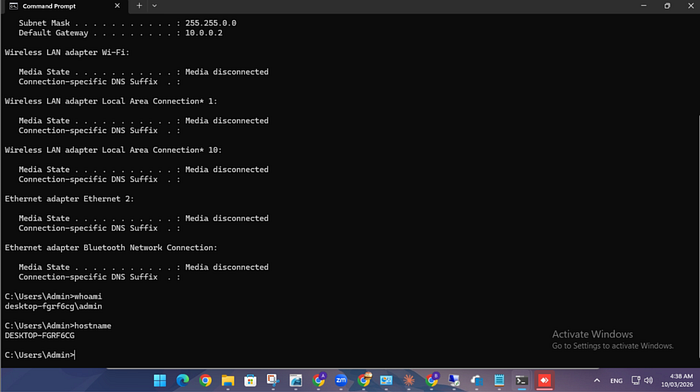Open a new terminal tab
The width and height of the screenshot is (700, 392).
(x=139, y=6)
